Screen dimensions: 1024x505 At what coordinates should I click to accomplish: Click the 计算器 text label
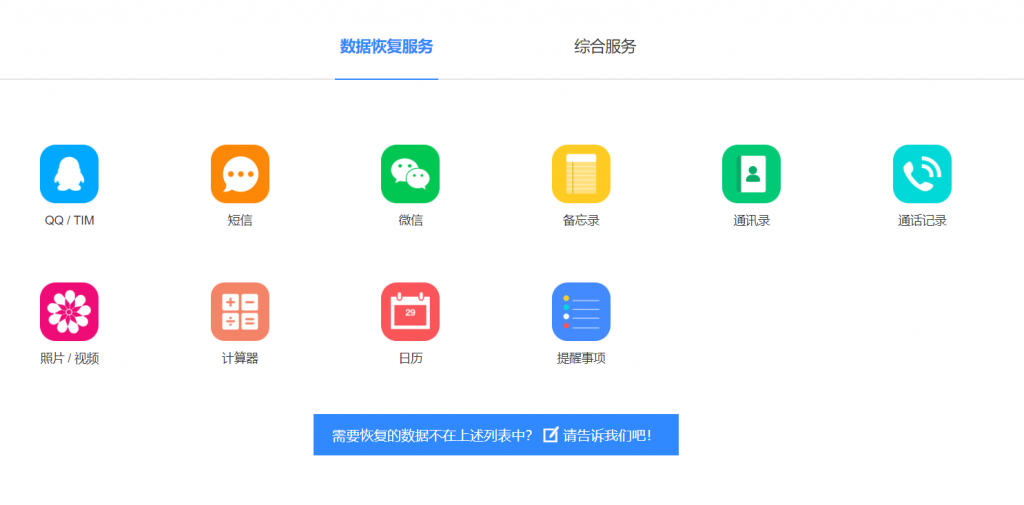(x=240, y=359)
